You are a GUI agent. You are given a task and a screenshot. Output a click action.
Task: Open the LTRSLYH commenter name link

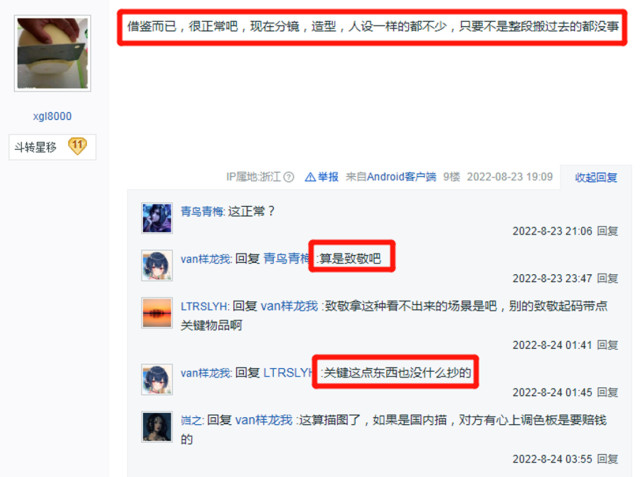click(204, 306)
